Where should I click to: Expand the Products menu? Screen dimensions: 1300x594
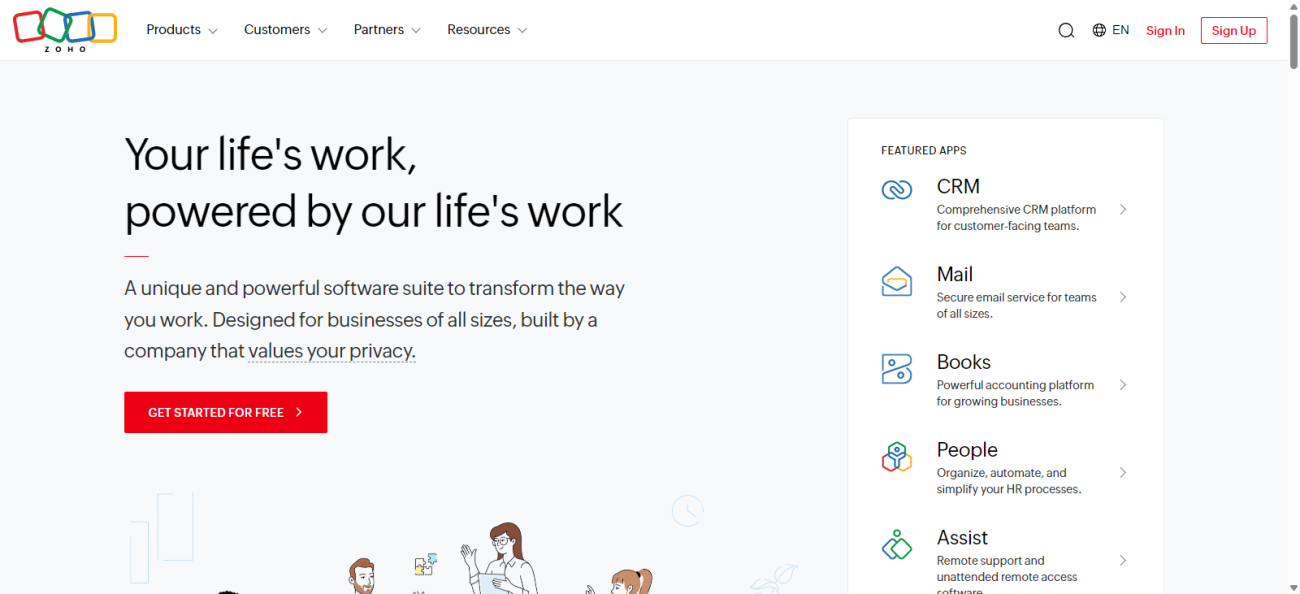point(182,30)
